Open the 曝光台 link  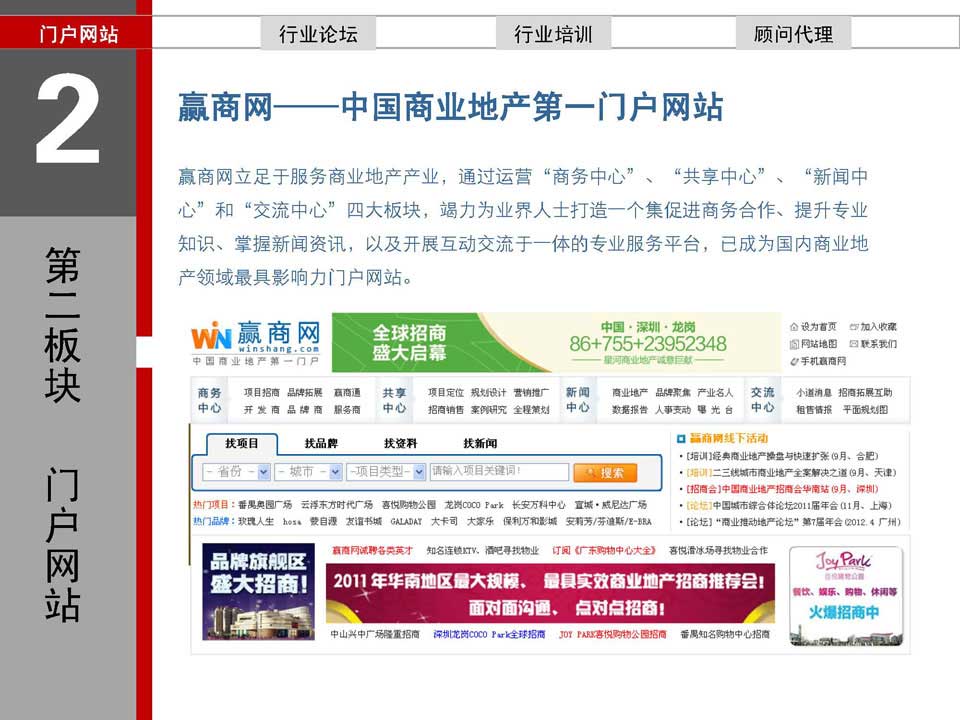coord(715,410)
